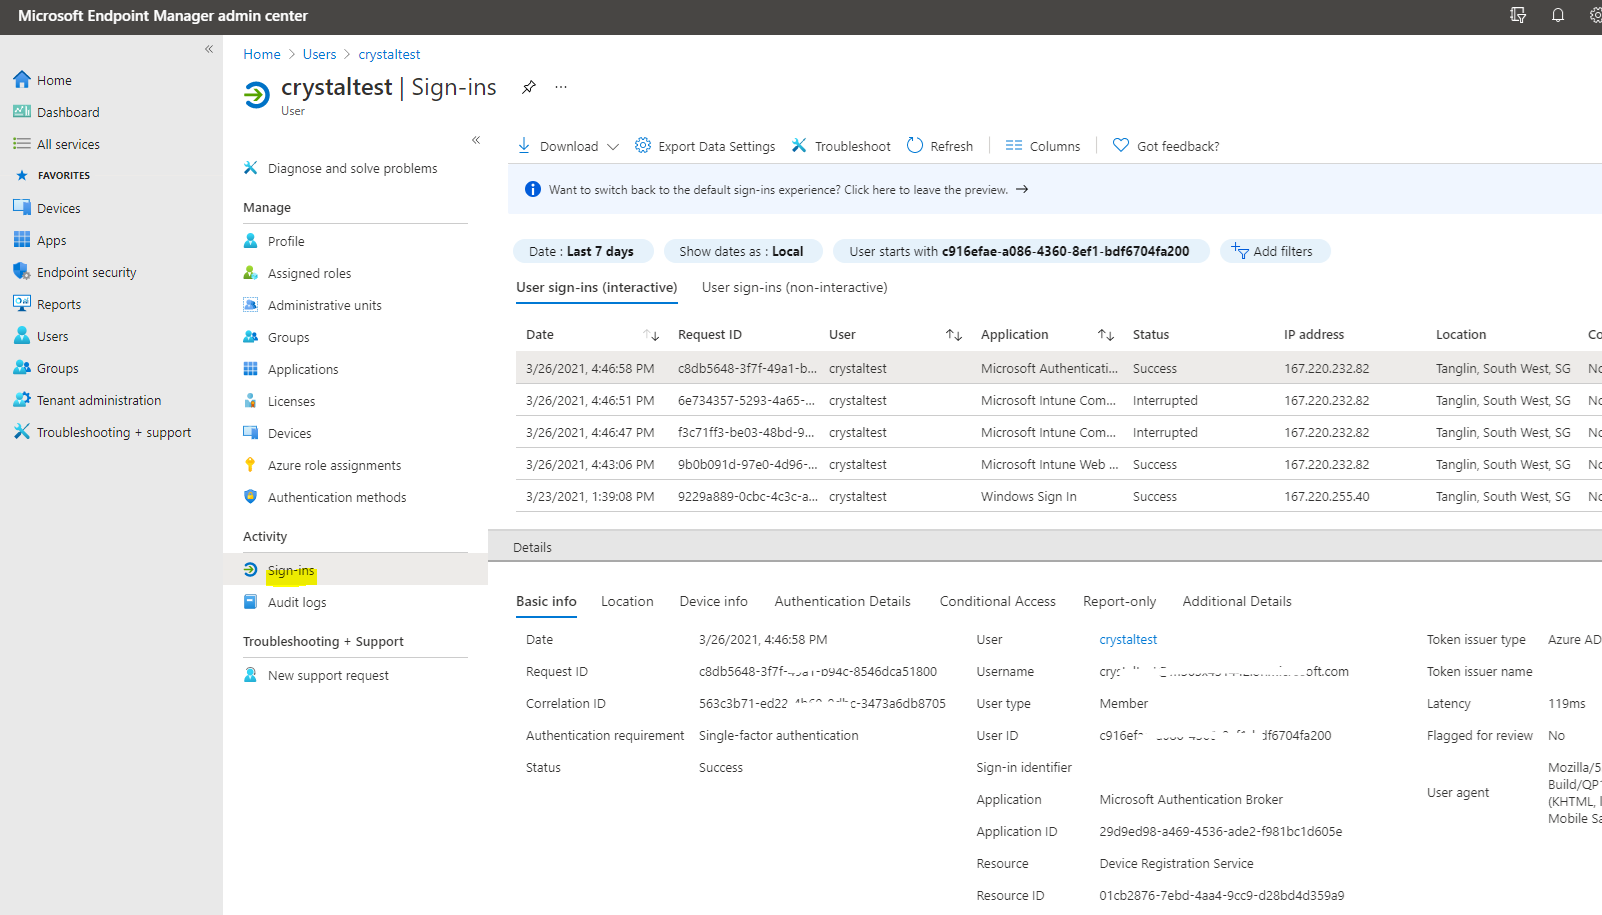This screenshot has height=915, width=1602.
Task: Open Authentication methods menu item
Action: (337, 497)
